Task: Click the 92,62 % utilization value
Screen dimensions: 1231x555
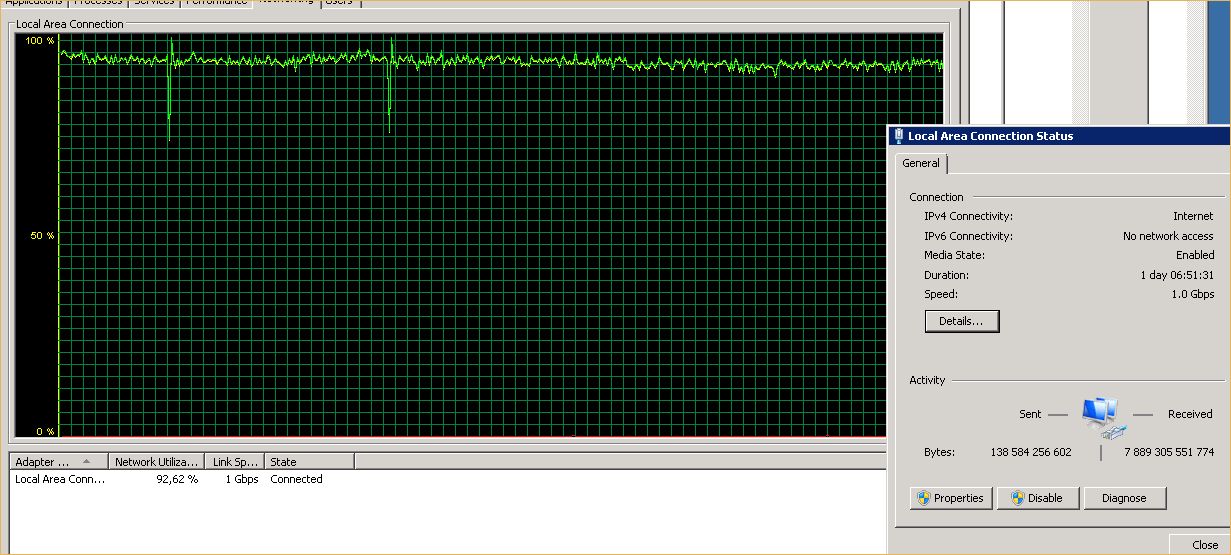Action: (x=176, y=479)
